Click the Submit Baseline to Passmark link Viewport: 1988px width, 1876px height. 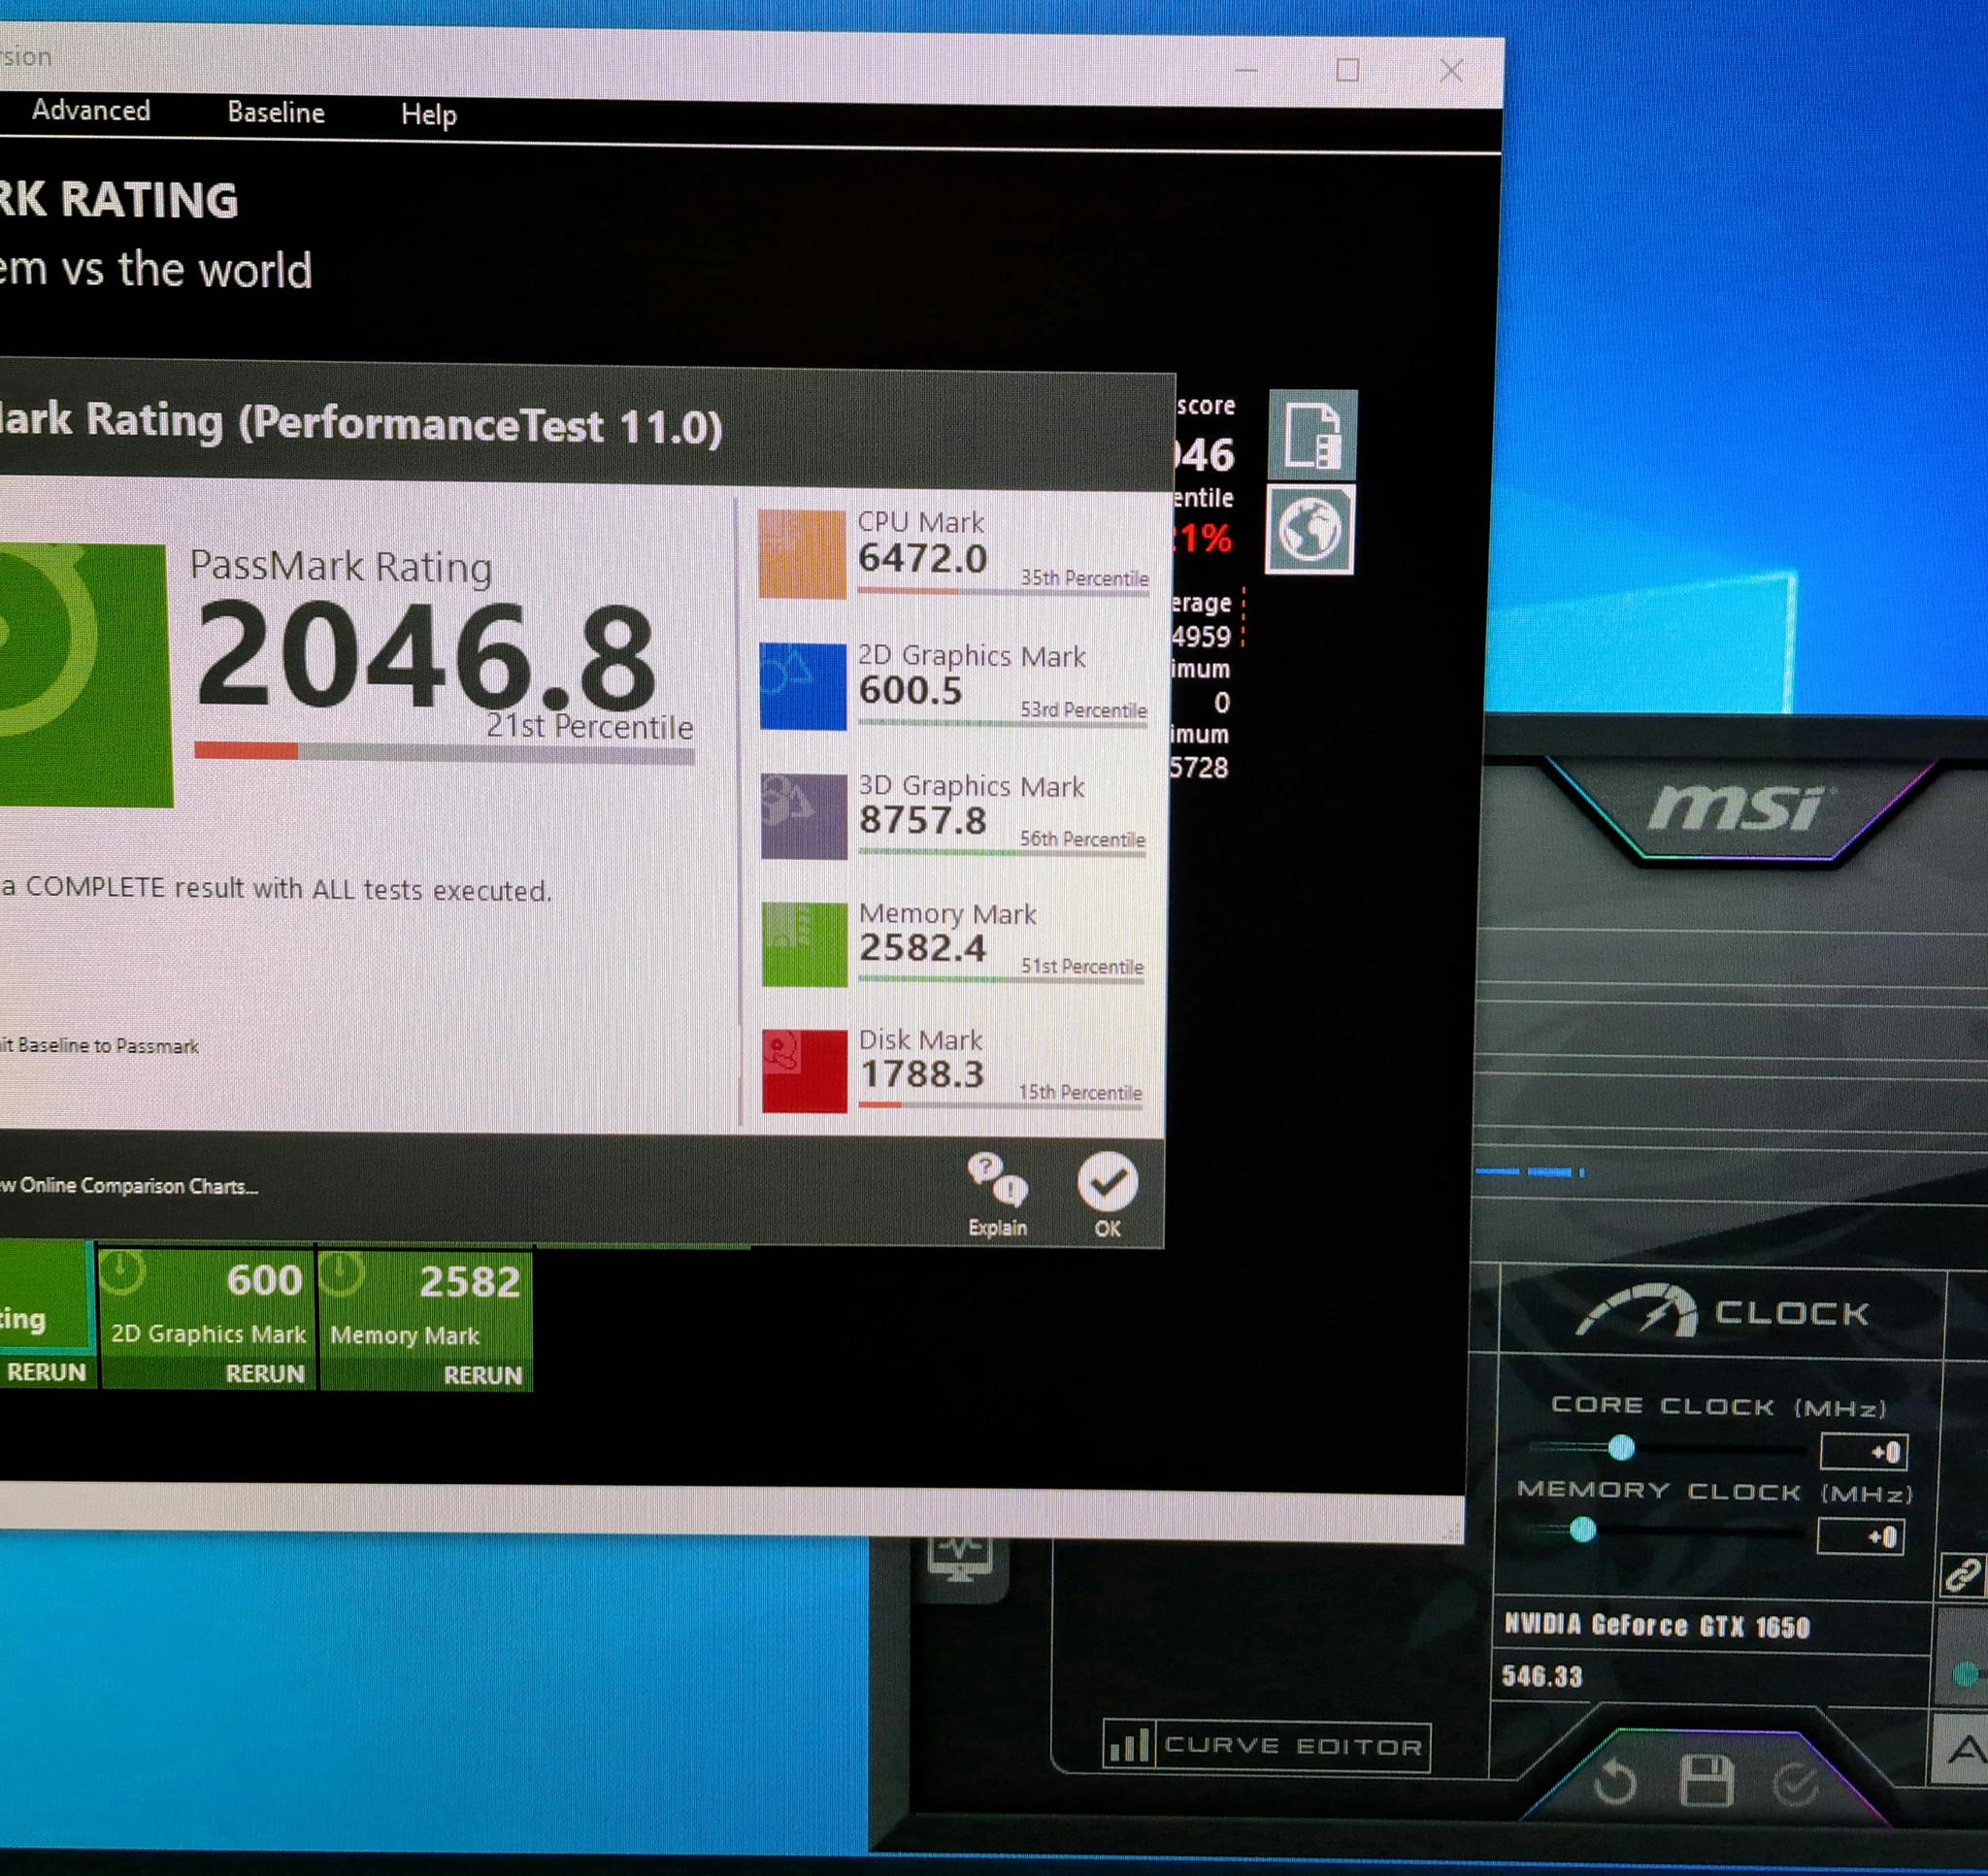[99, 1046]
